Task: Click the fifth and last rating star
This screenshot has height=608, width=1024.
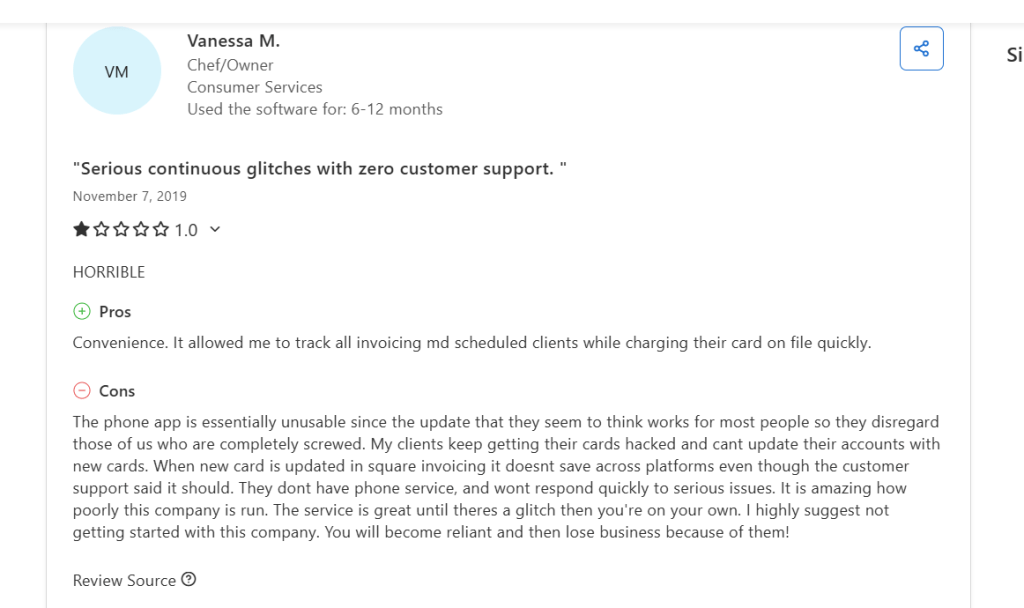Action: pos(161,230)
